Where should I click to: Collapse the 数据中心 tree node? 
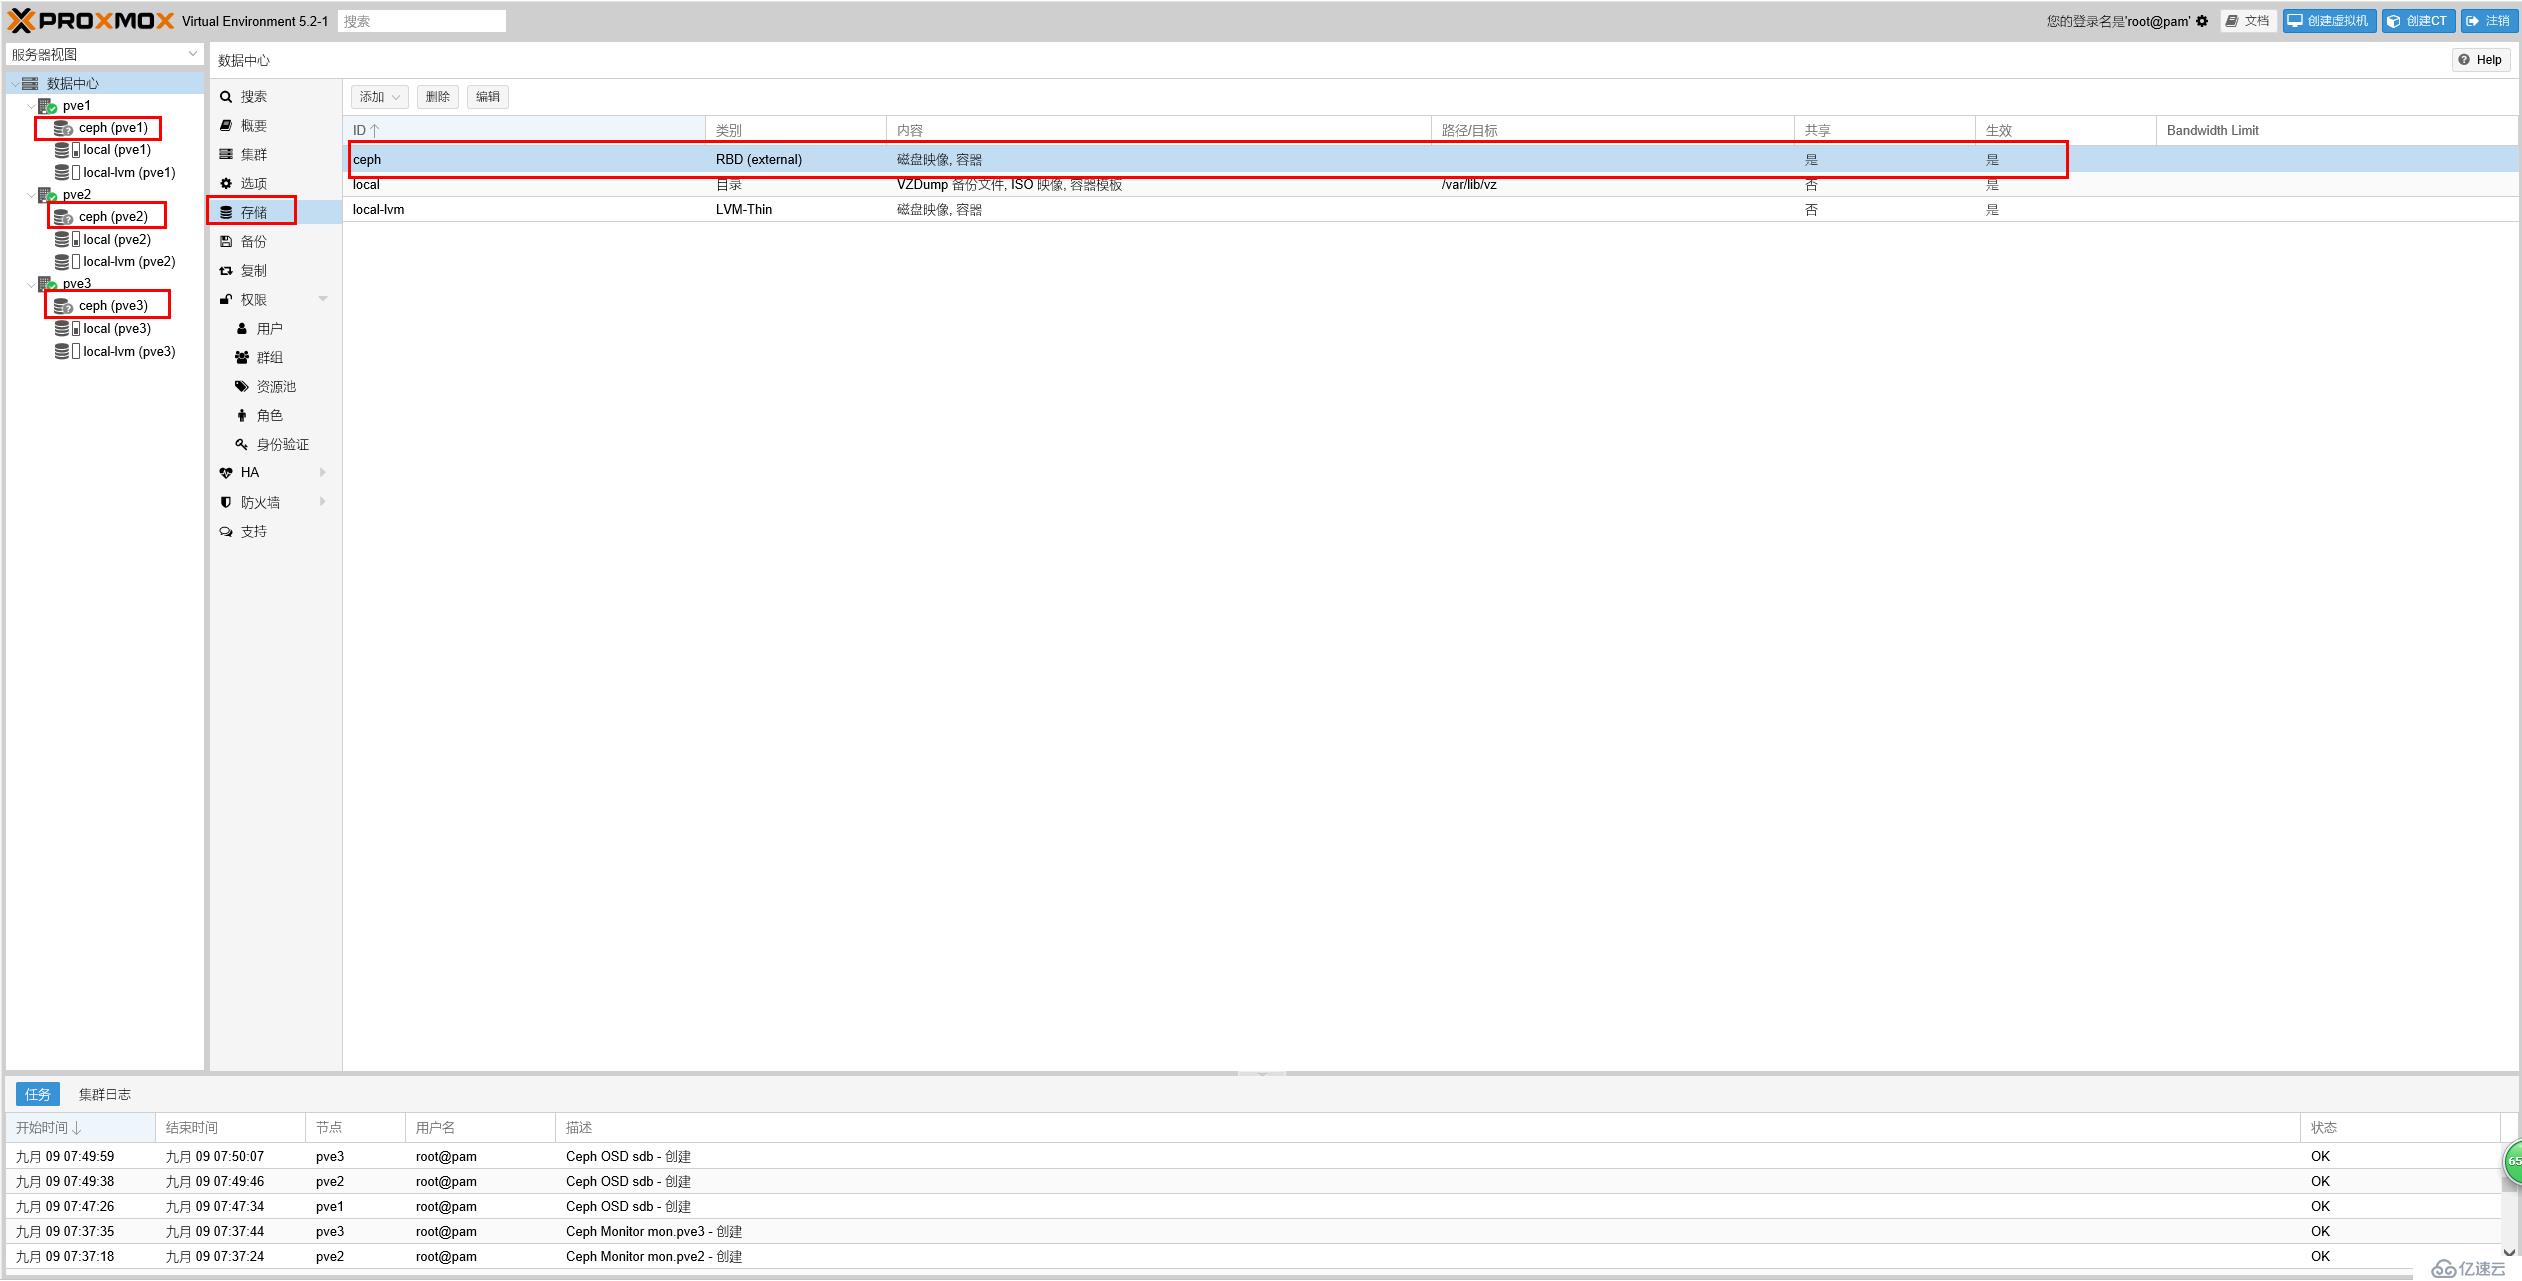pyautogui.click(x=14, y=84)
